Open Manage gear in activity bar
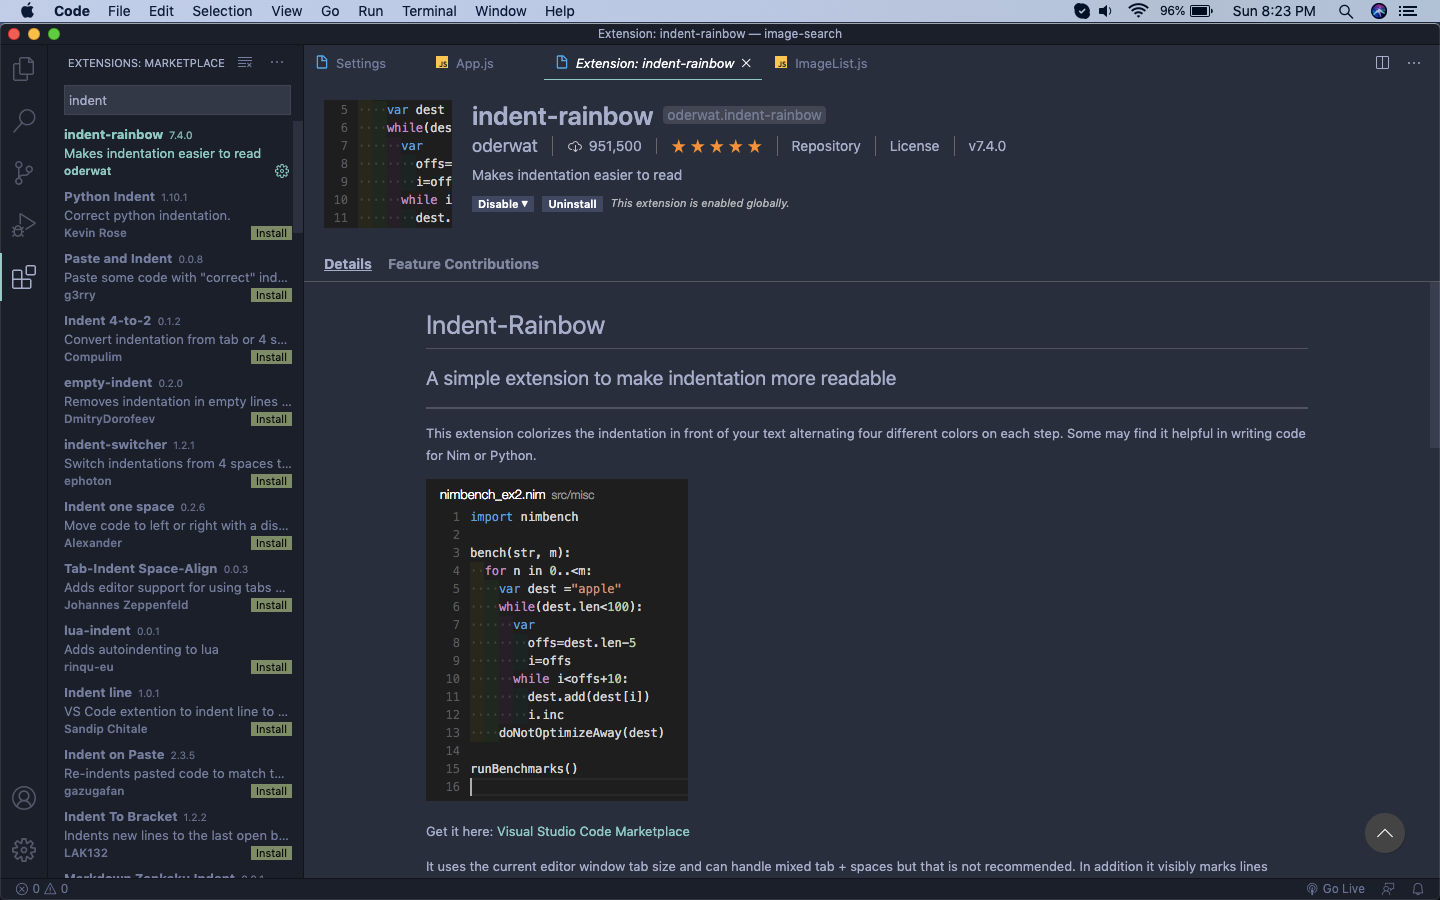Screen dimensions: 1440x900 click(24, 850)
